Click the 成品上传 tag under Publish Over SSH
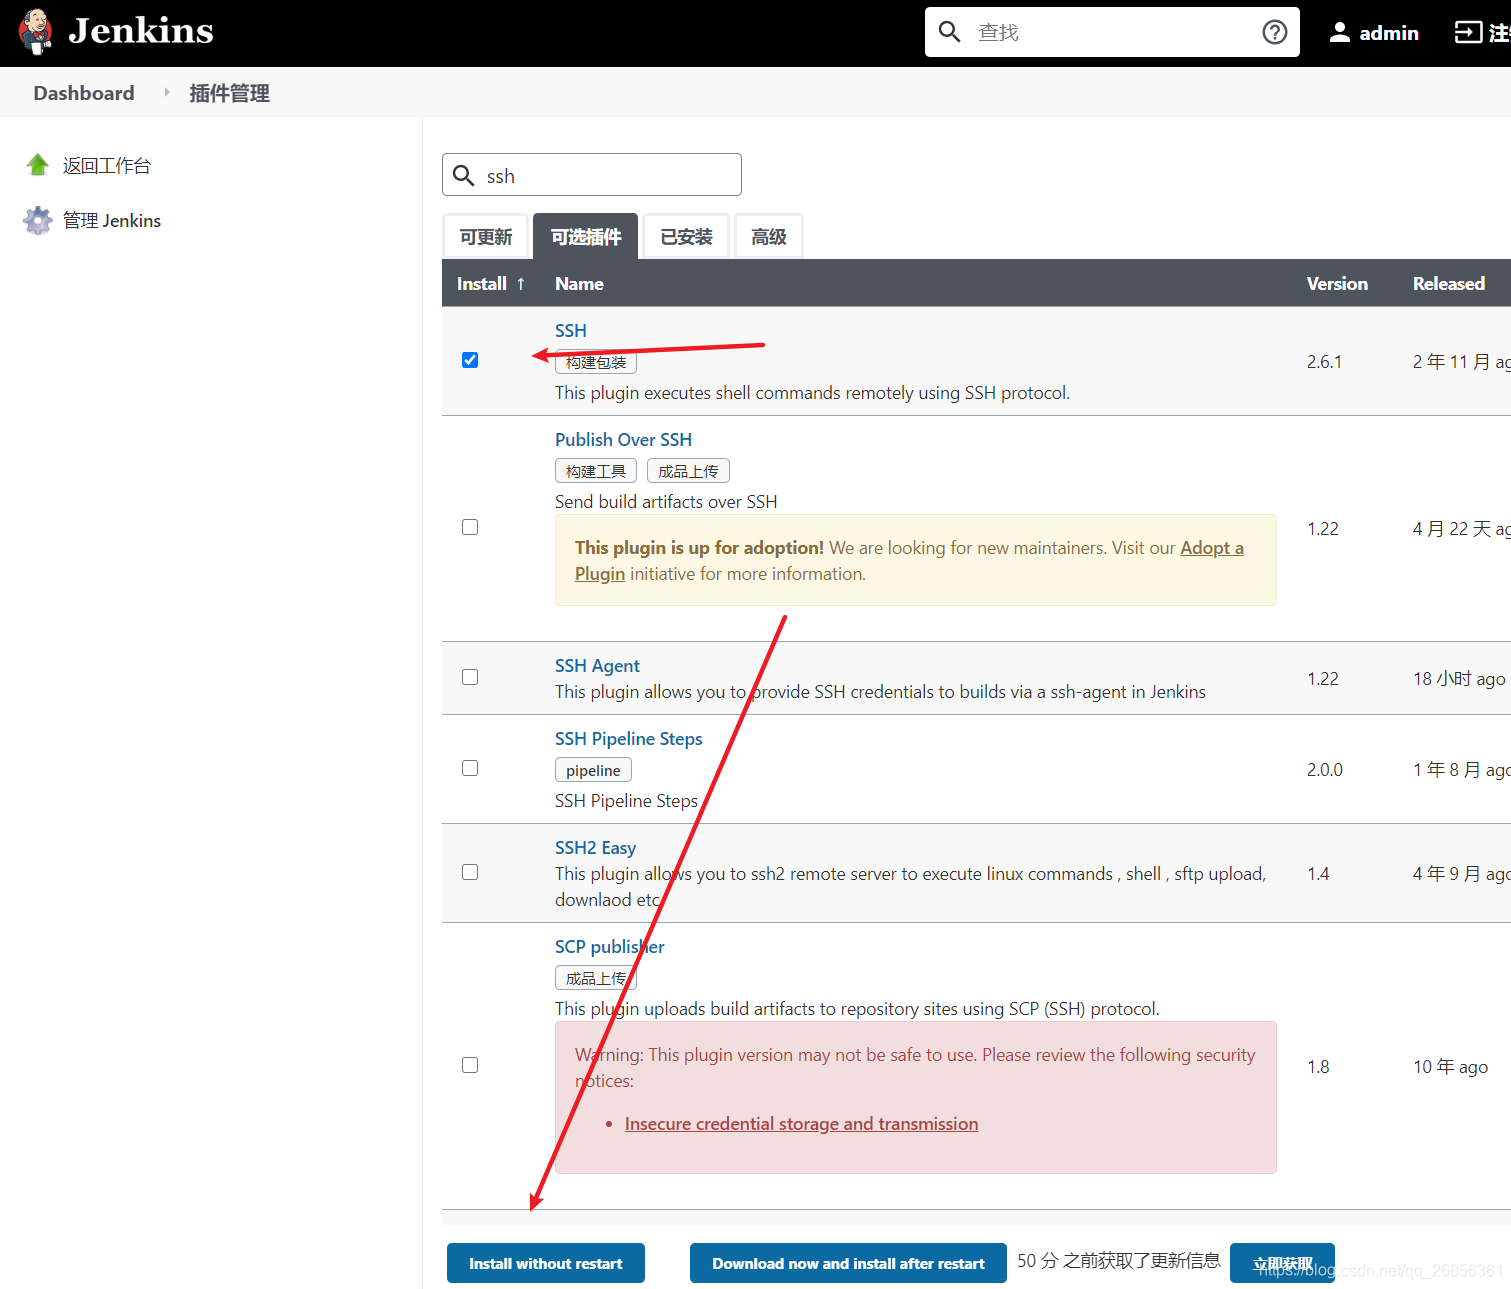Screen dimensions: 1511x1289 (x=688, y=471)
